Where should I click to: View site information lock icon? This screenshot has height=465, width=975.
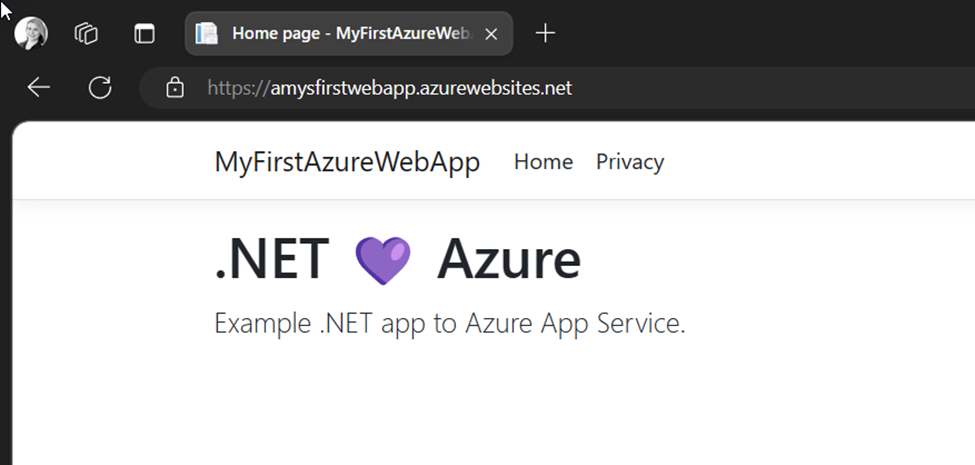coord(175,88)
